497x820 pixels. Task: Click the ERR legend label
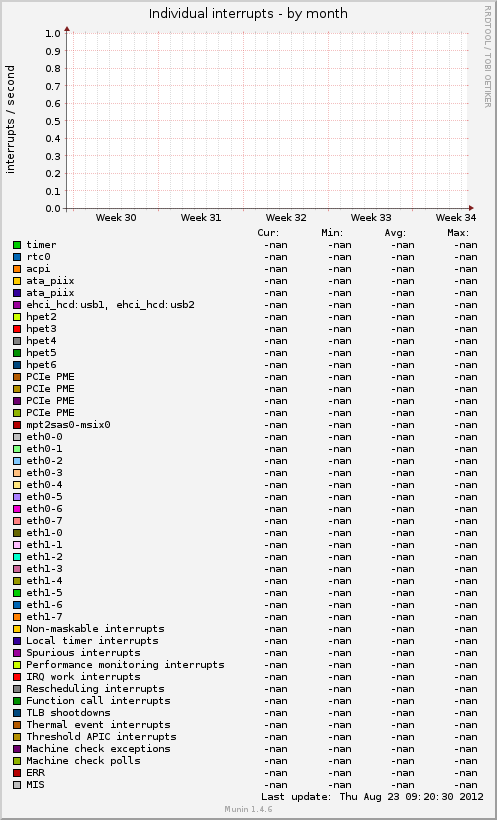tap(36, 773)
